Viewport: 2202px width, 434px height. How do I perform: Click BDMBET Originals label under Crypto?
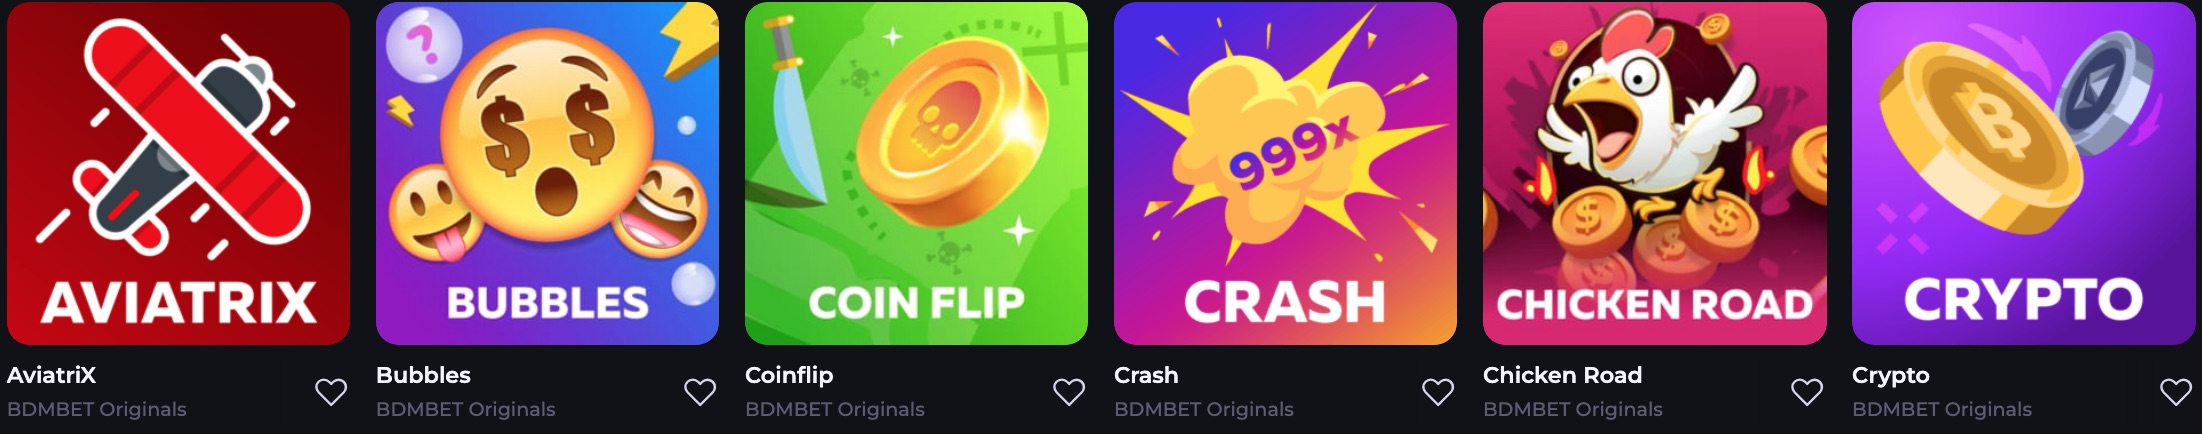click(1942, 409)
